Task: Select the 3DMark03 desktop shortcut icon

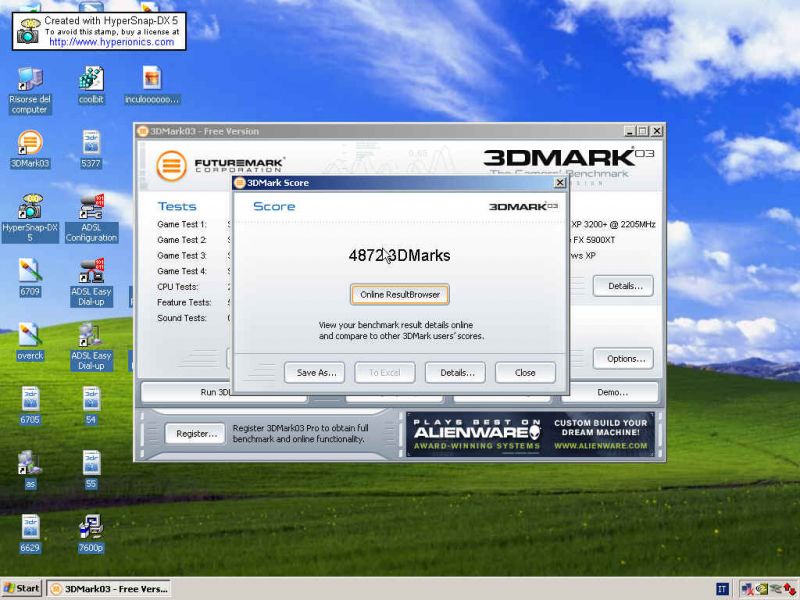Action: [x=30, y=149]
